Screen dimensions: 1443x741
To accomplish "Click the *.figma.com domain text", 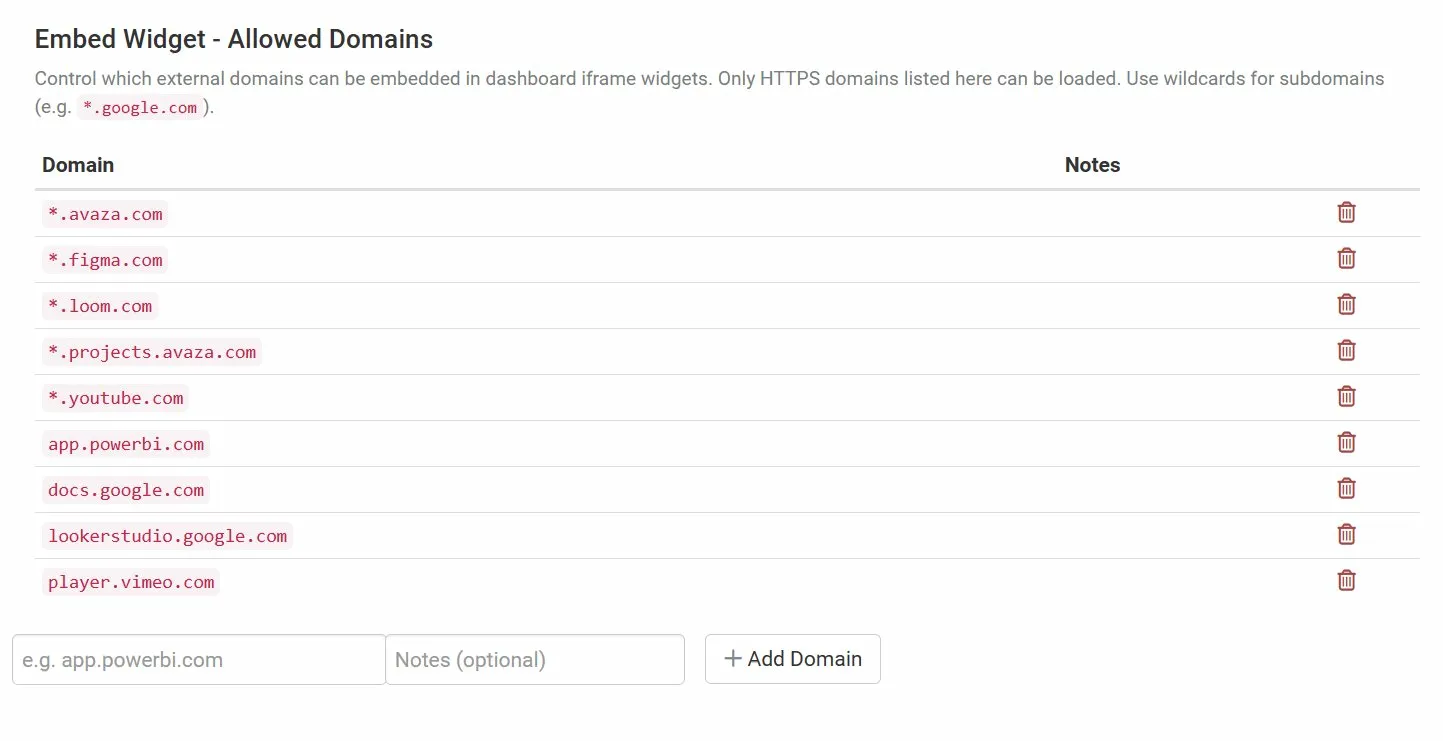I will click(105, 260).
